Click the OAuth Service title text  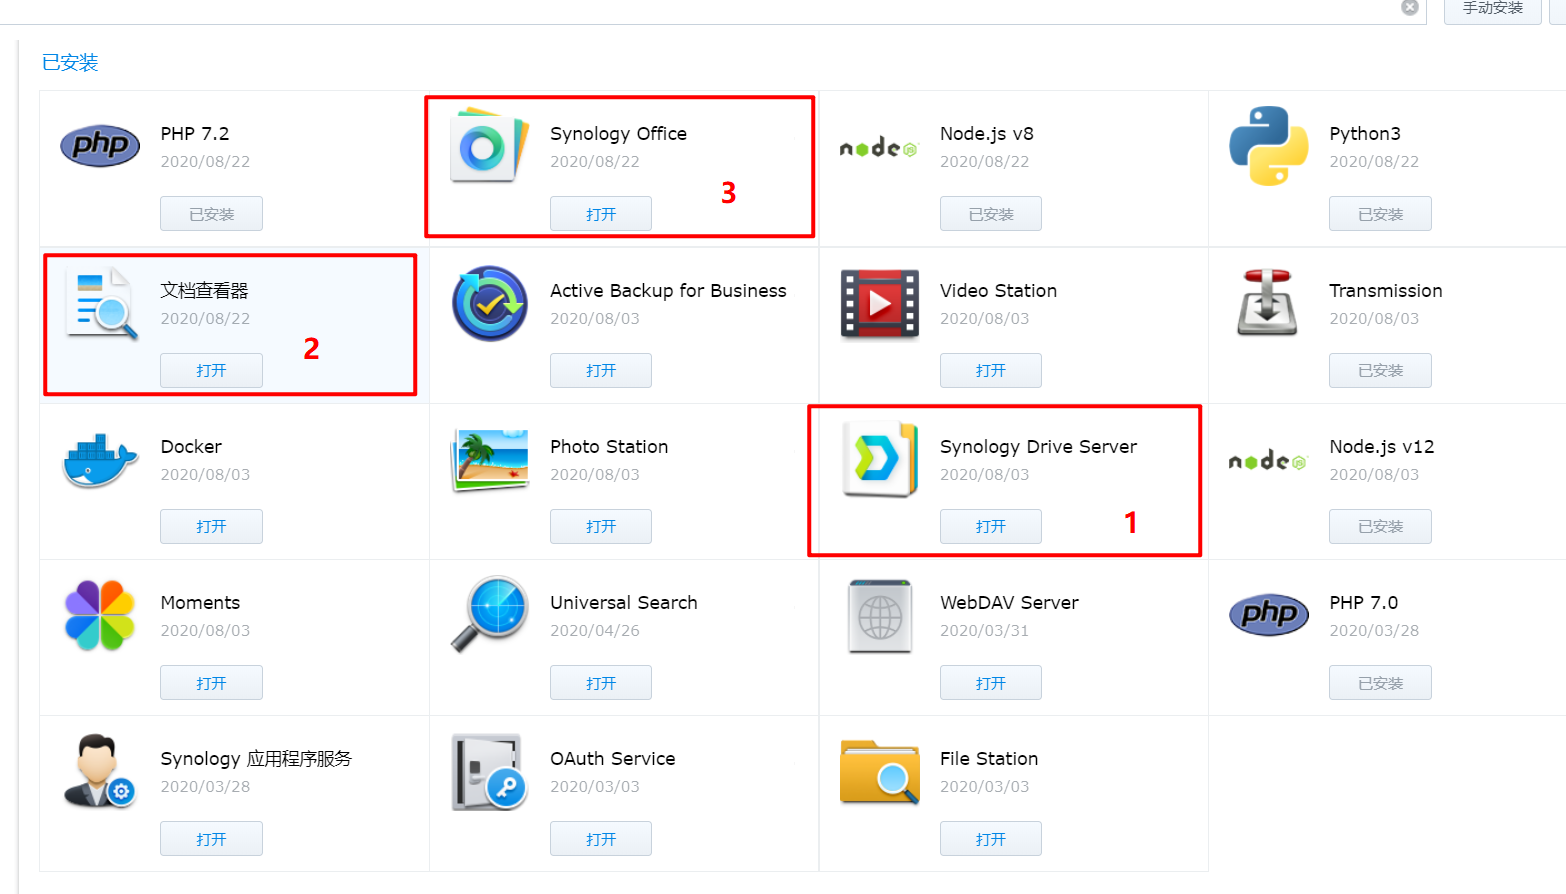coord(613,759)
